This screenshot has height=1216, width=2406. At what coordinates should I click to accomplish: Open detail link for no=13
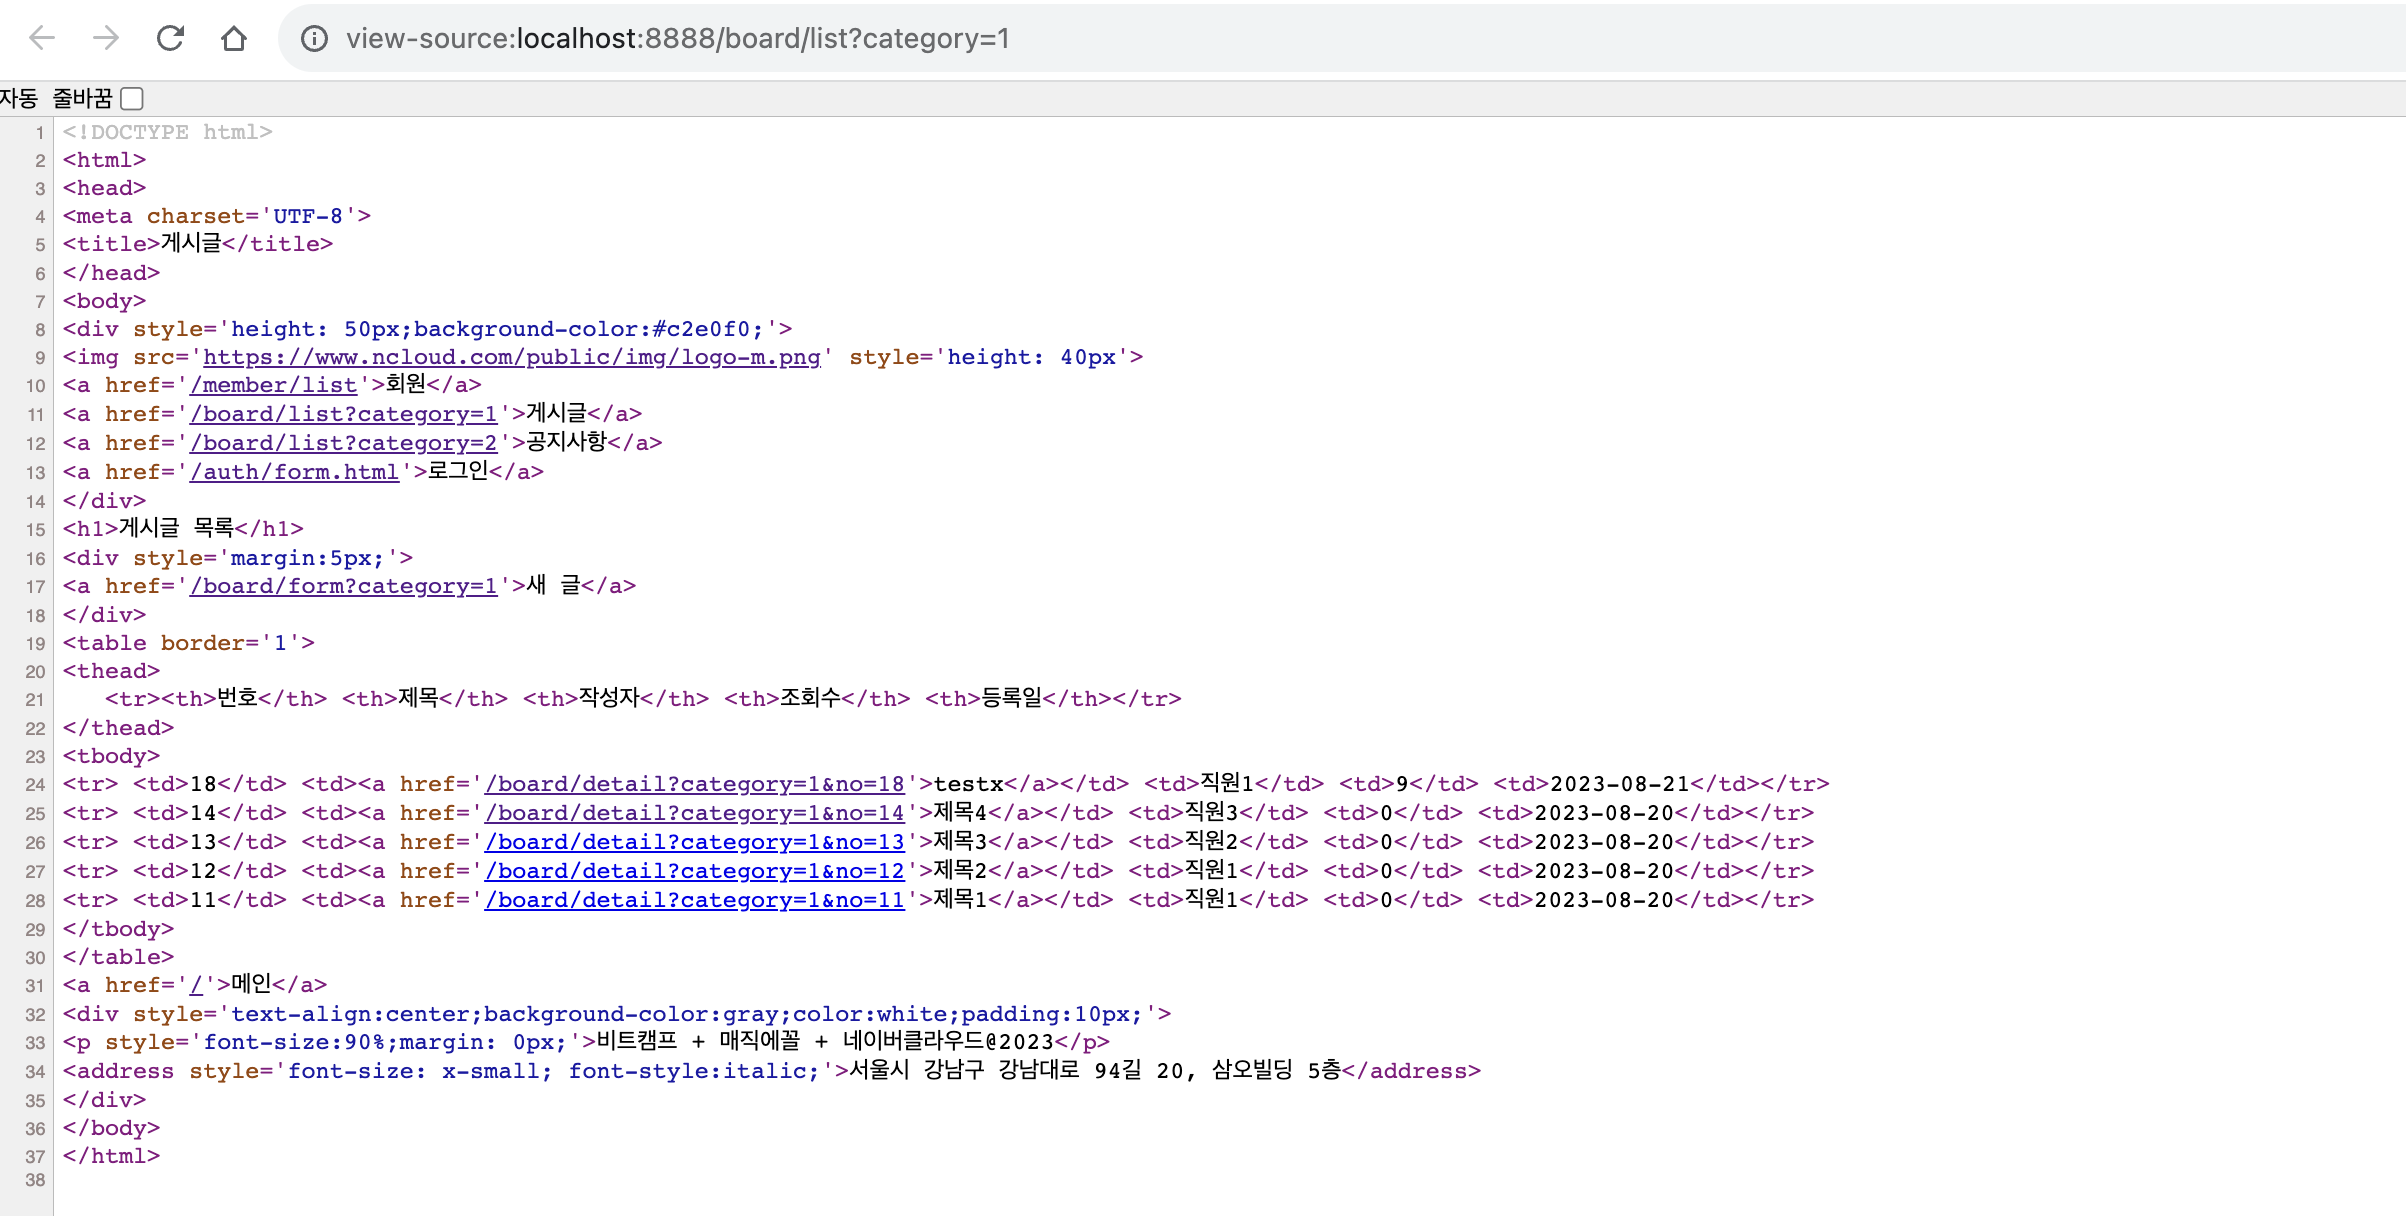pyautogui.click(x=694, y=842)
